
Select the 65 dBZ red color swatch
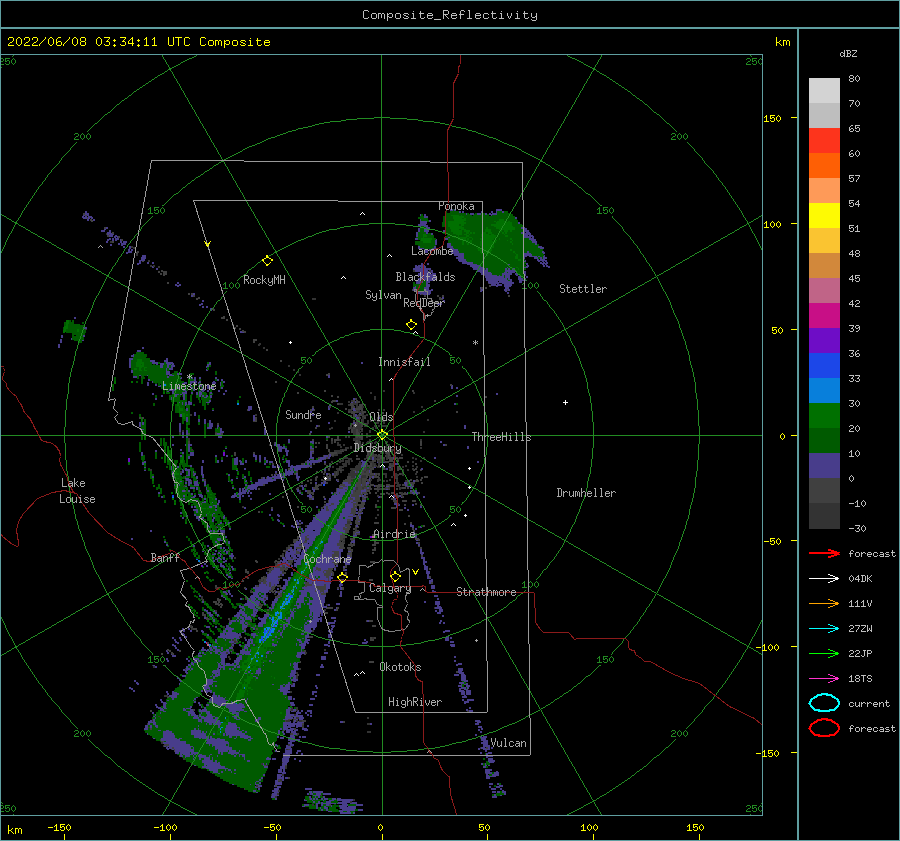[824, 141]
